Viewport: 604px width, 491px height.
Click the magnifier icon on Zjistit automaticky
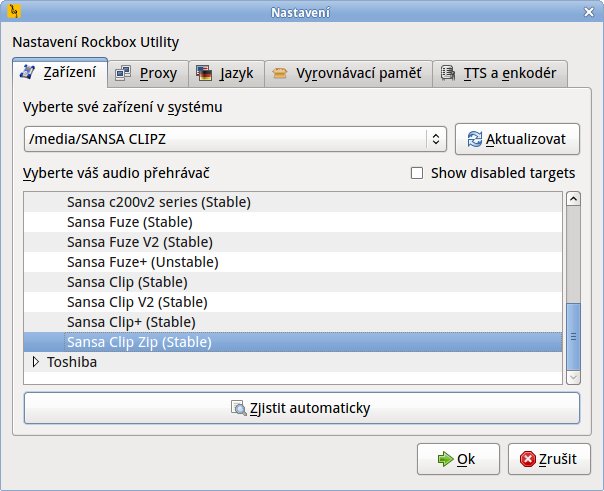pos(239,408)
